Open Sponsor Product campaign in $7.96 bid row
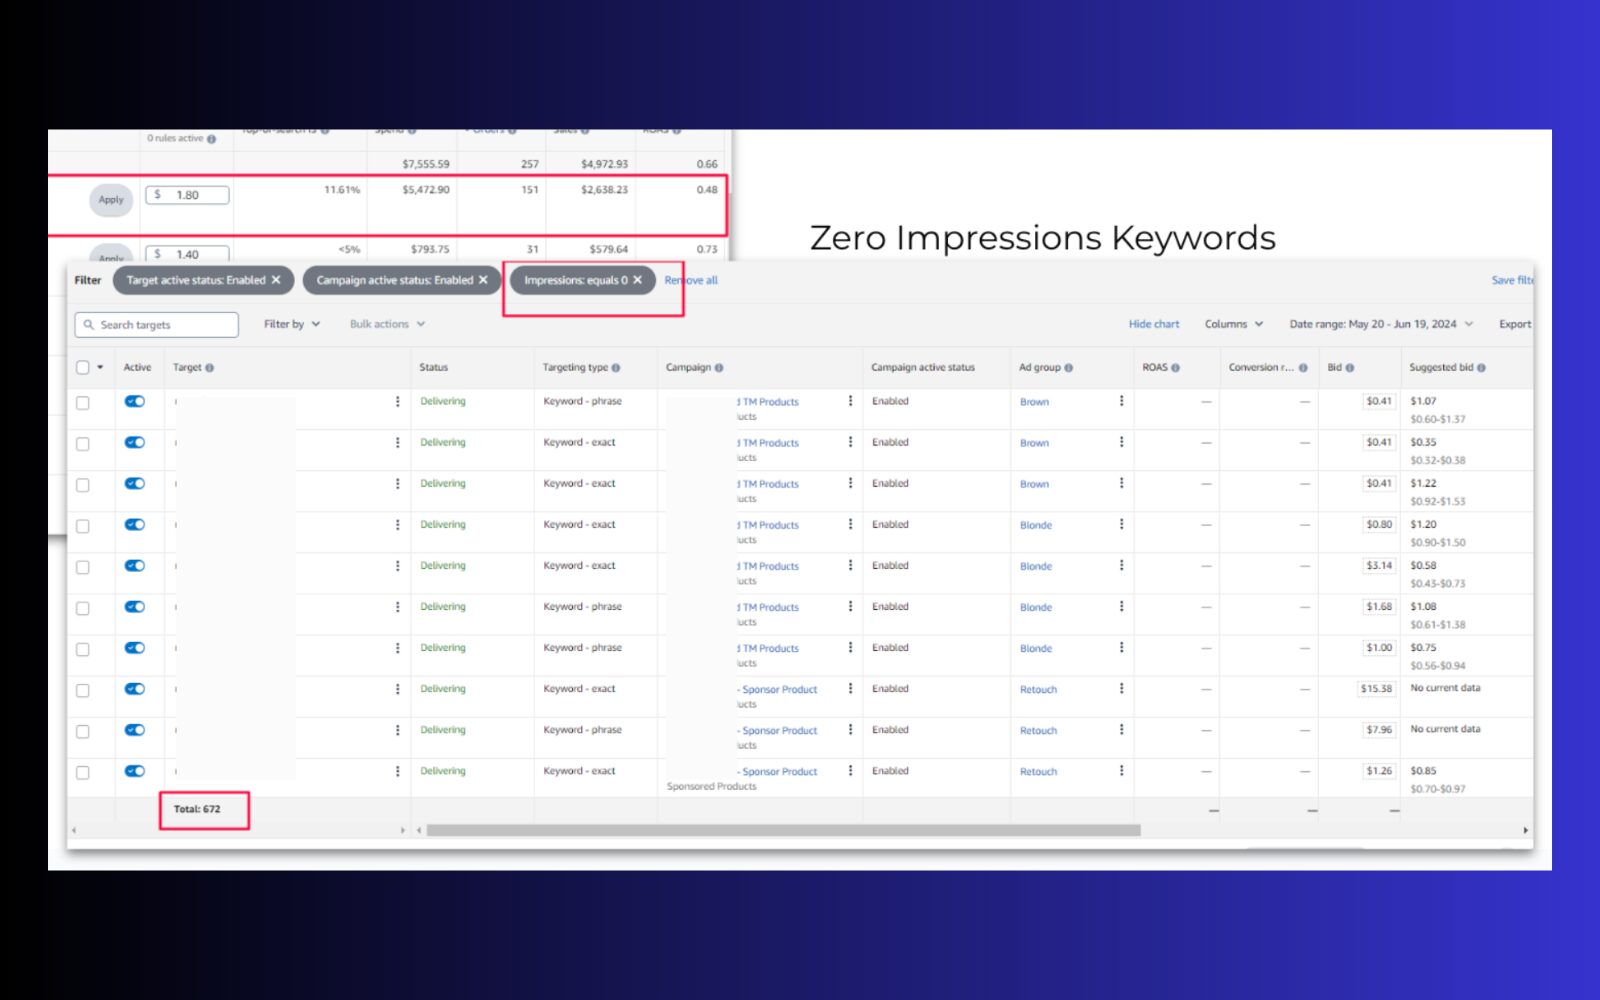The image size is (1600, 1000). [x=779, y=731]
